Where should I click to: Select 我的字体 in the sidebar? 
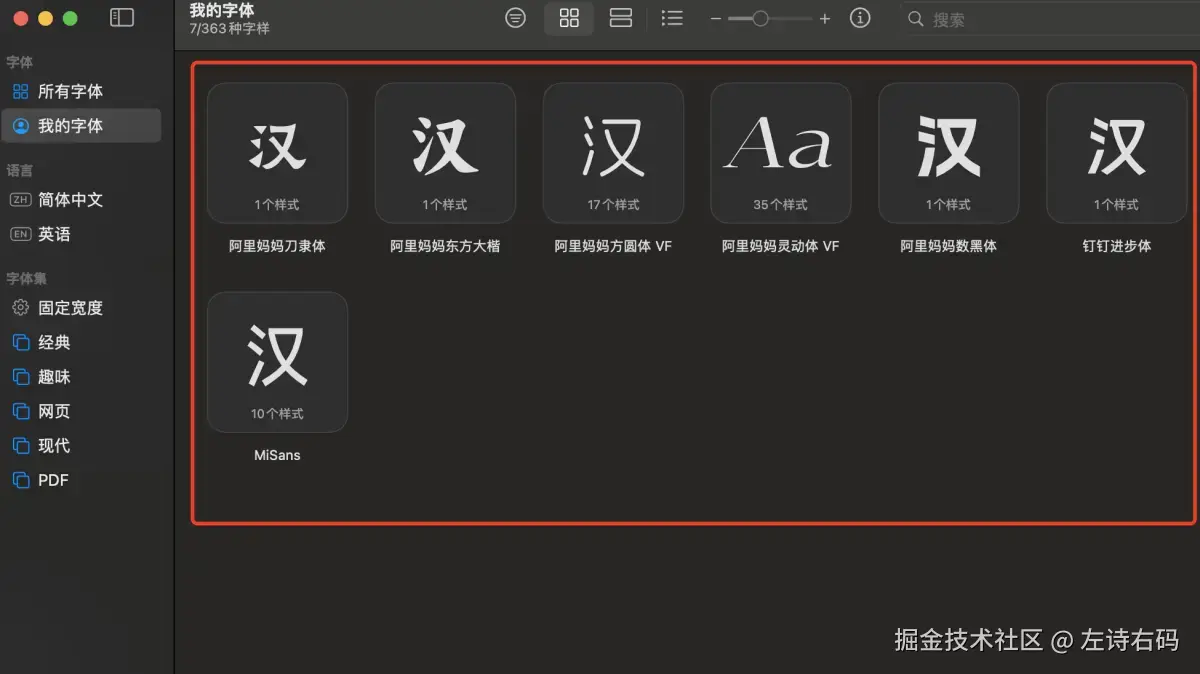(81, 125)
